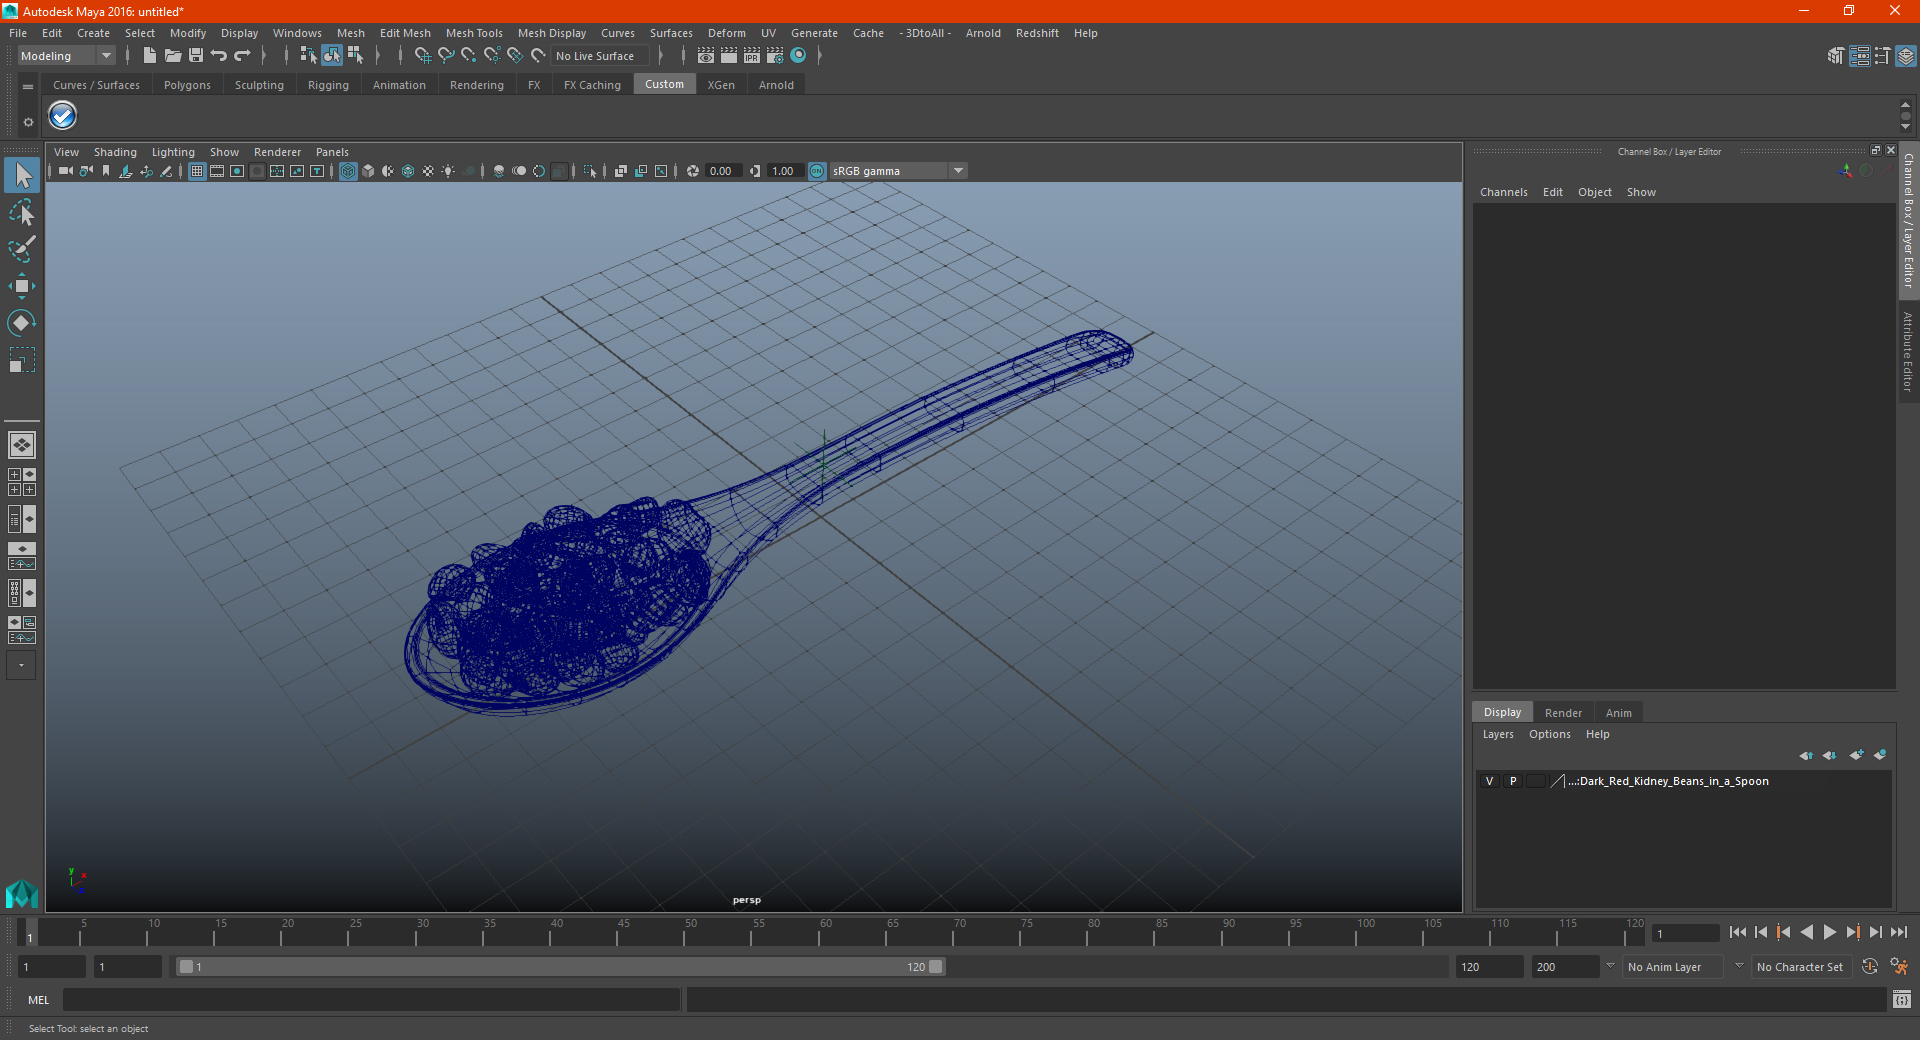Open the No Live Surface field
1920x1040 pixels.
pos(600,56)
